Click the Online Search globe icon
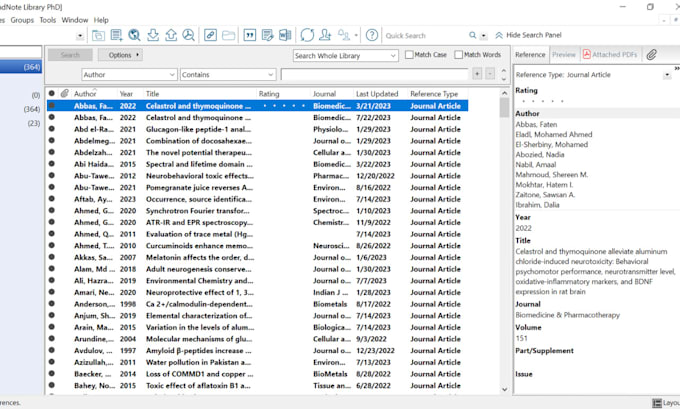Viewport: 680px width, 409px height. (x=134, y=35)
